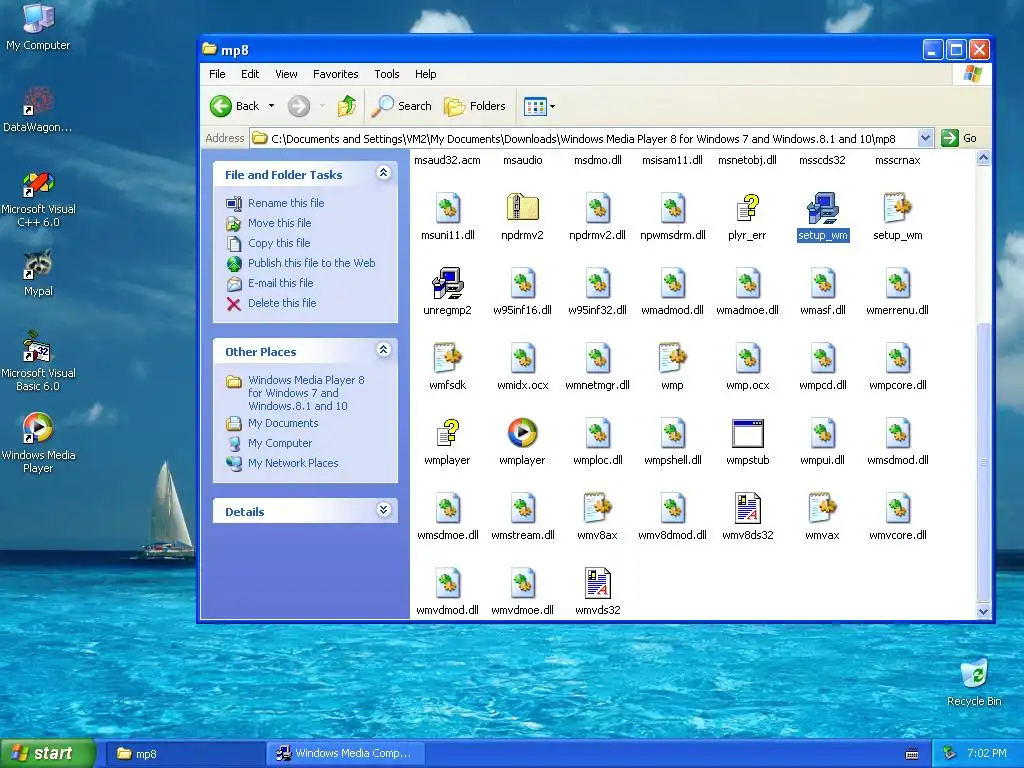The image size is (1024, 768).
Task: Click E-mail this file task link
Action: [x=281, y=283]
